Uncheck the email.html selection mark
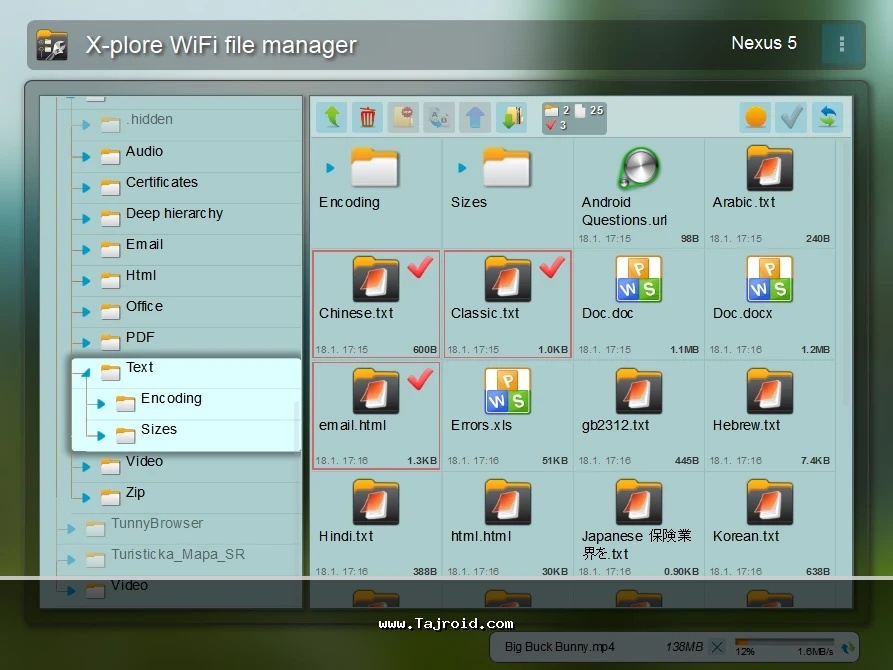893x670 pixels. click(420, 379)
